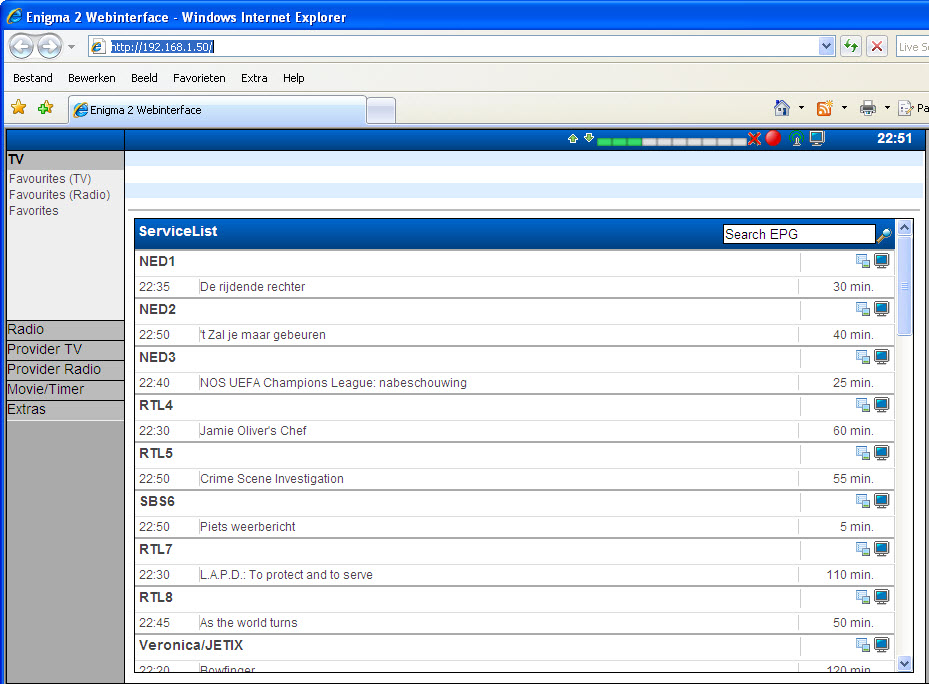Open EPG icon for NED1
The height and width of the screenshot is (684, 929).
(x=863, y=261)
